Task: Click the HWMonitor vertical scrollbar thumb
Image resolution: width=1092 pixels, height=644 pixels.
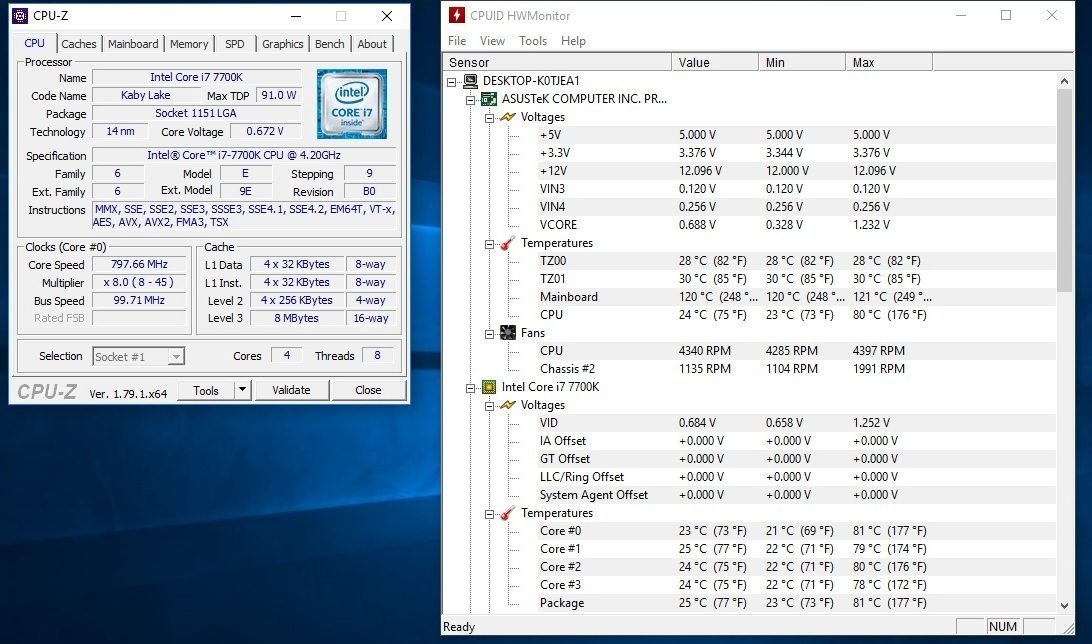Action: pos(1064,190)
